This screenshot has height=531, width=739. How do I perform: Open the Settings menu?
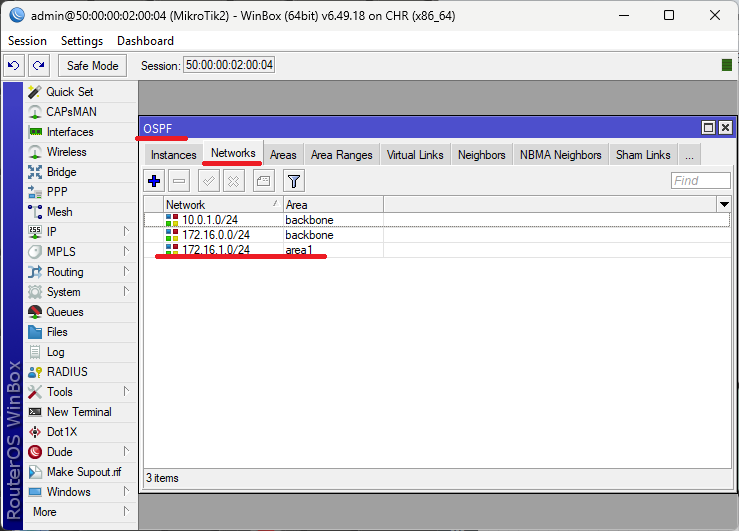[81, 41]
